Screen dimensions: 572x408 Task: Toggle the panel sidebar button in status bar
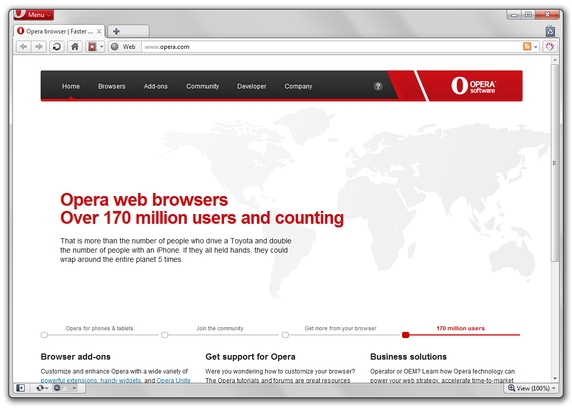(20, 388)
